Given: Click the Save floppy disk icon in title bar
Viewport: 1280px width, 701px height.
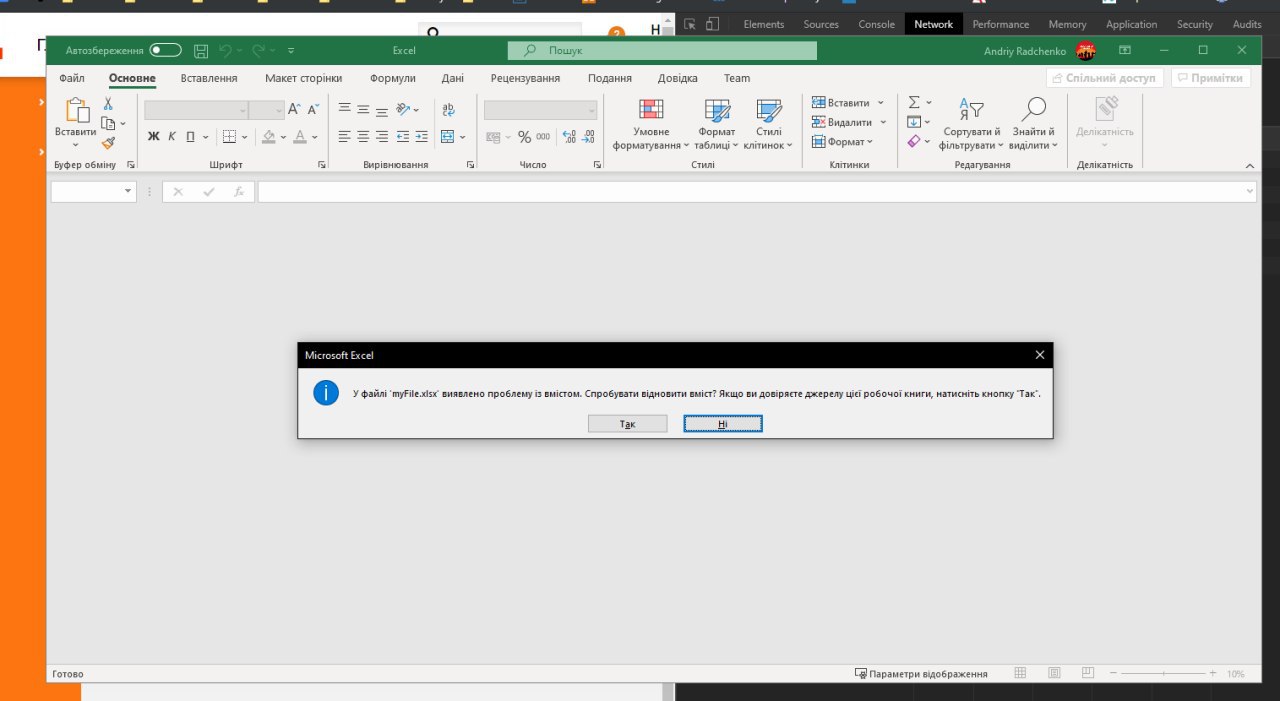Looking at the screenshot, I should (201, 50).
